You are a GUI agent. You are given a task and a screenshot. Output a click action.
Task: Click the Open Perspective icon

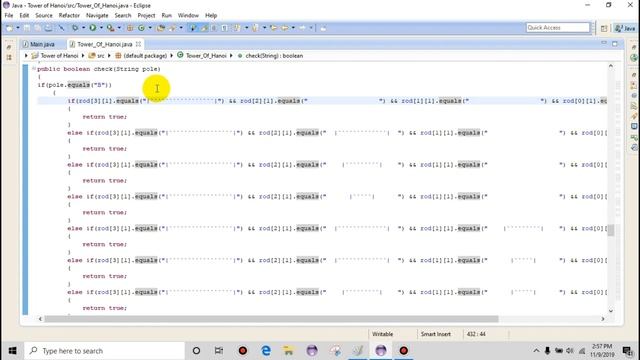click(604, 28)
